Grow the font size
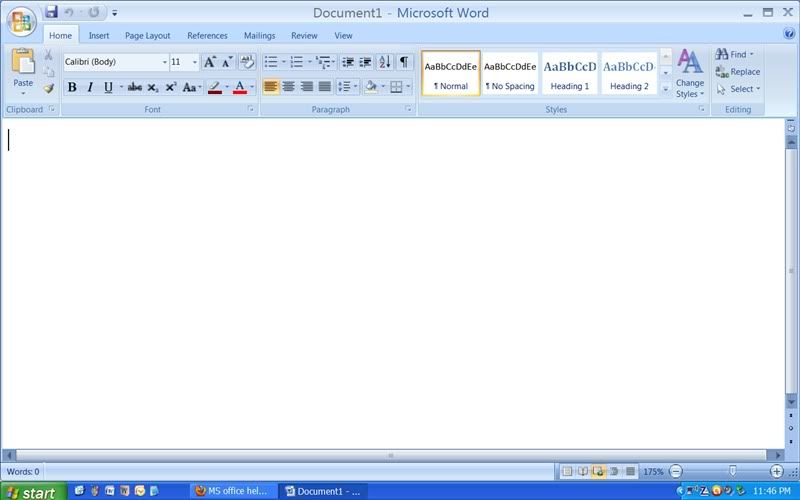This screenshot has width=800, height=500. 210,62
